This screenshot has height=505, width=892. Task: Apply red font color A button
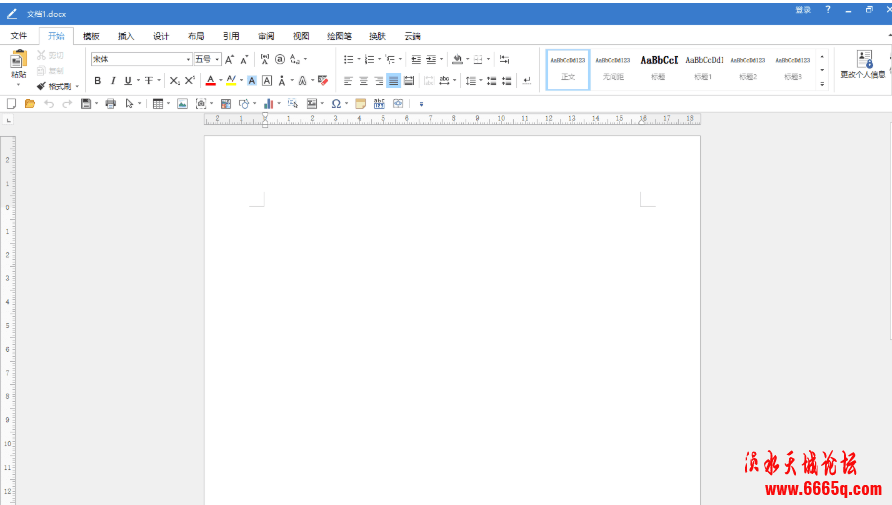coord(210,81)
